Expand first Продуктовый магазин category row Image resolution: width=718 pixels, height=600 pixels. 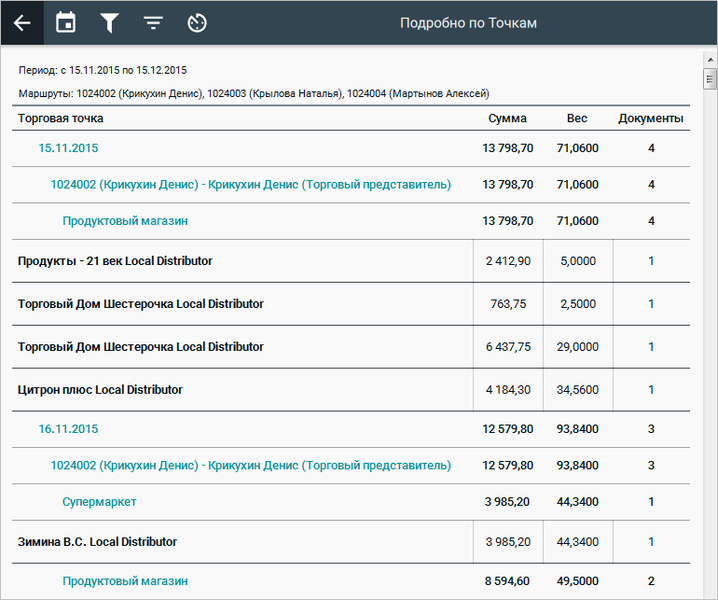pyautogui.click(x=125, y=221)
